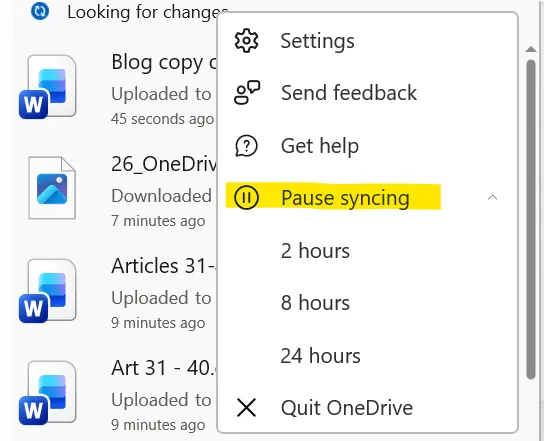Click the blue sync status icon

40,11
